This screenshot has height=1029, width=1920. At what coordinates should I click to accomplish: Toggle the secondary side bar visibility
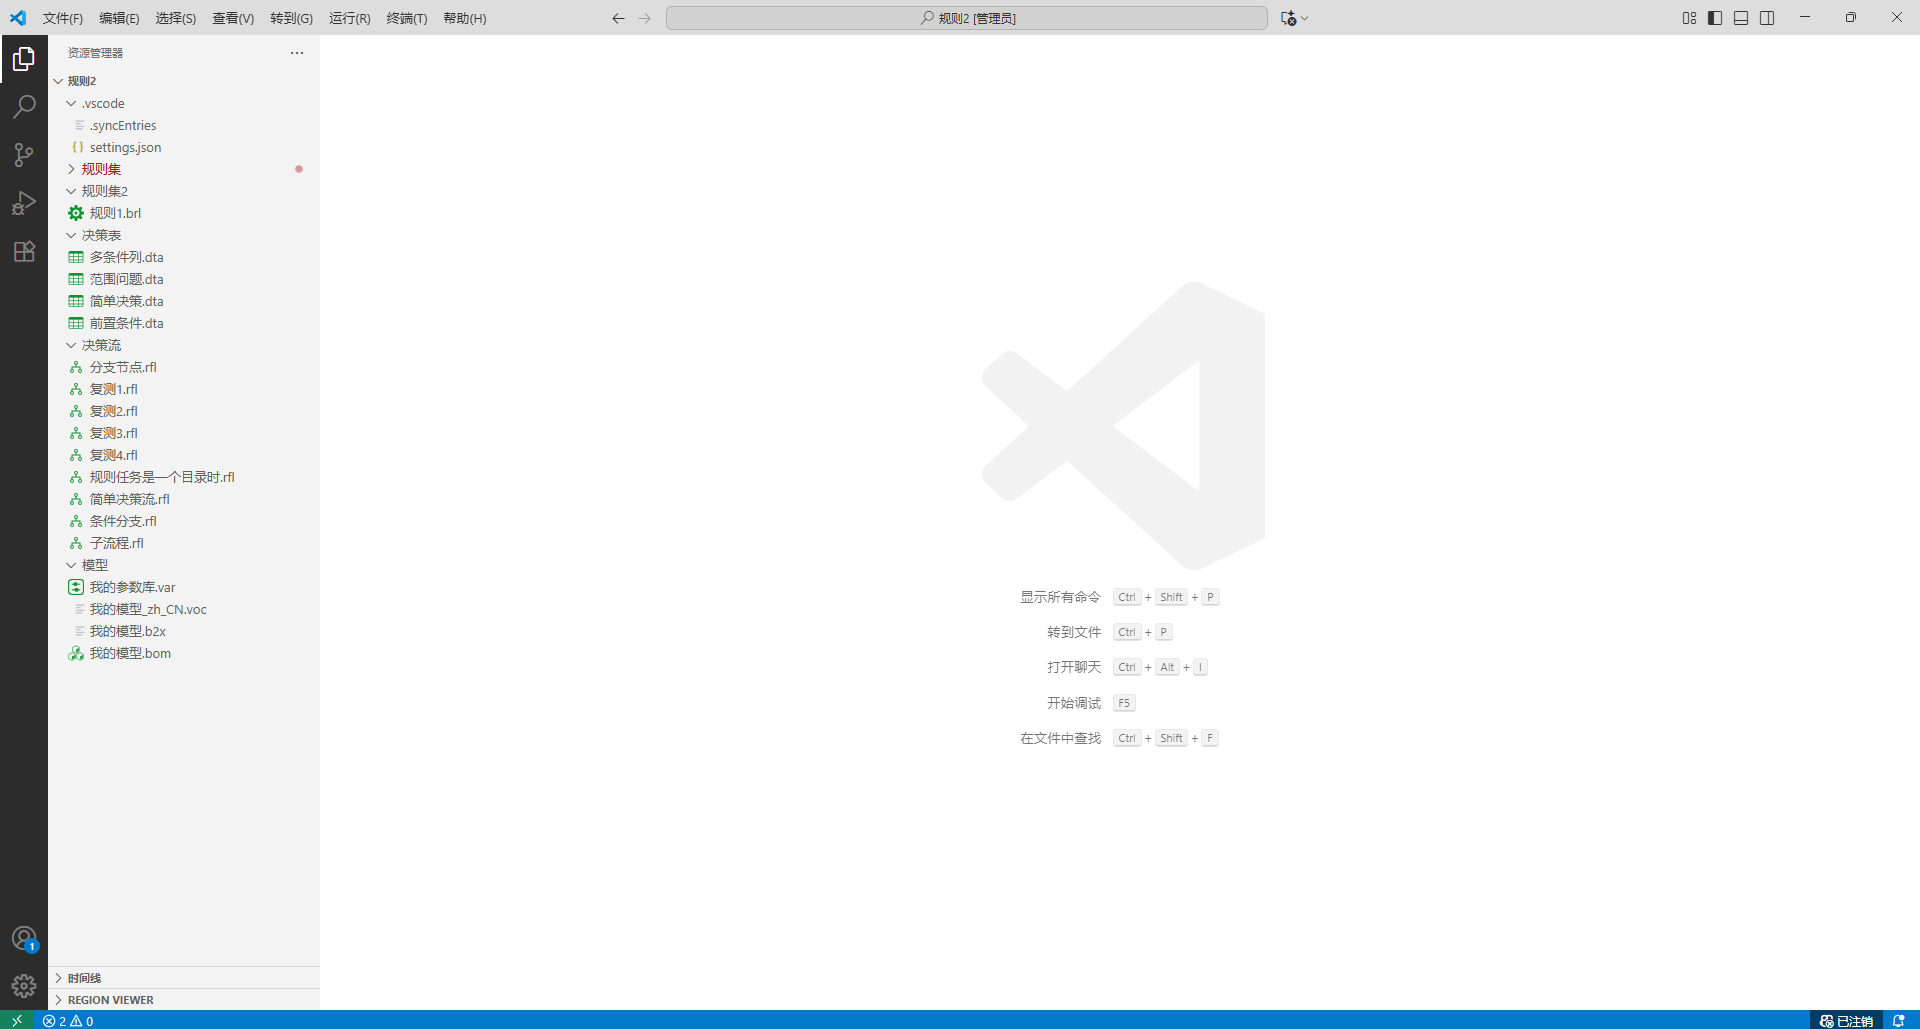pyautogui.click(x=1767, y=18)
